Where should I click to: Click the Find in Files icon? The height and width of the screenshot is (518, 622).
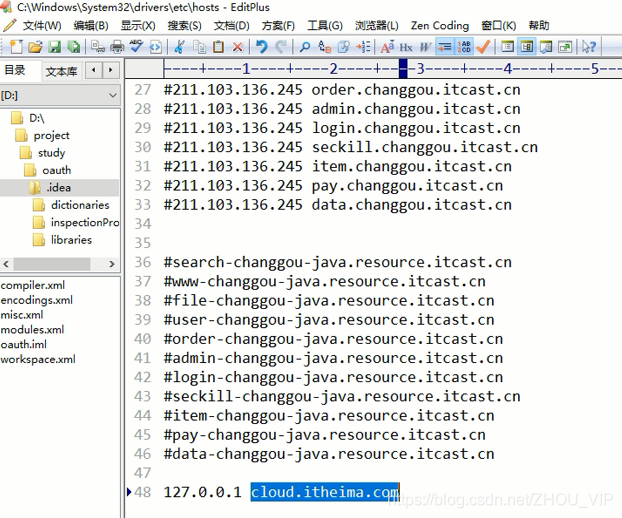(344, 47)
